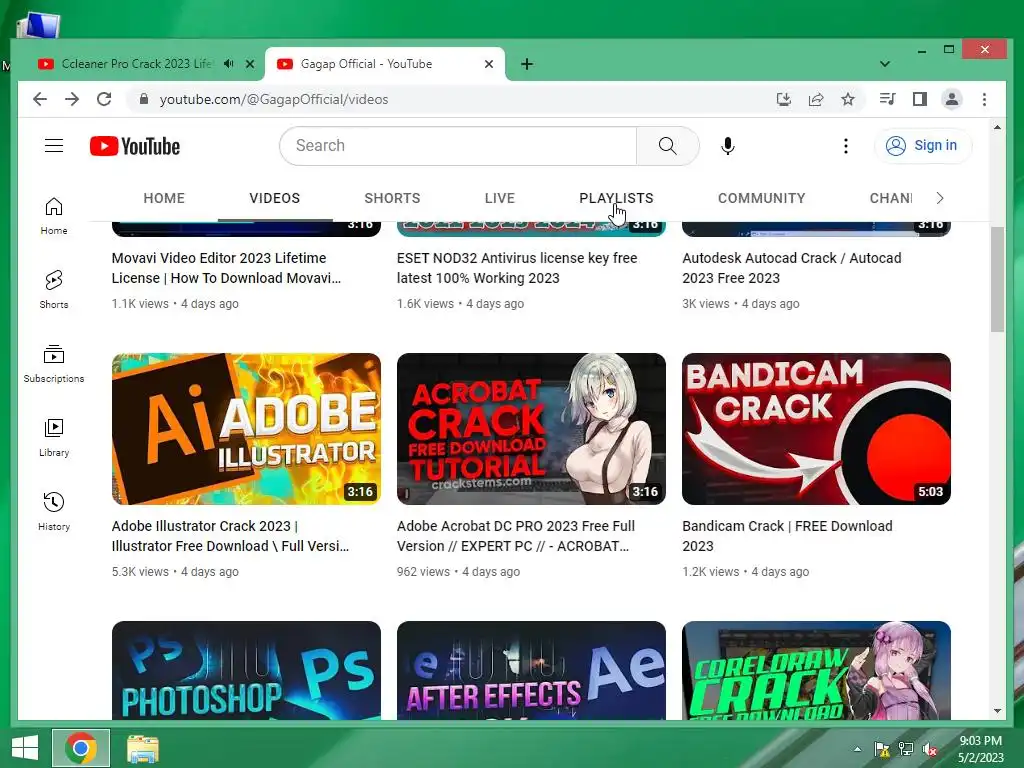Reload the page with the refresh icon

pos(104,99)
